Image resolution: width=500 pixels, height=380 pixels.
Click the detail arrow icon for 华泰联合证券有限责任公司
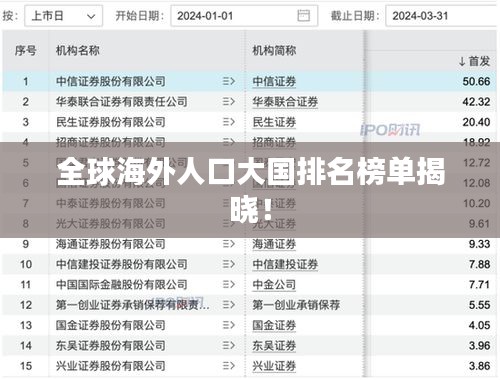pyautogui.click(x=229, y=102)
